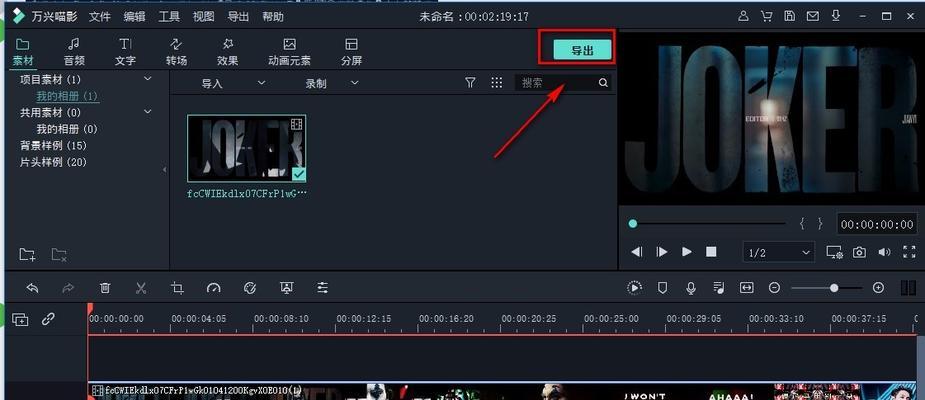Switch to the 效果 effects tab

point(228,52)
